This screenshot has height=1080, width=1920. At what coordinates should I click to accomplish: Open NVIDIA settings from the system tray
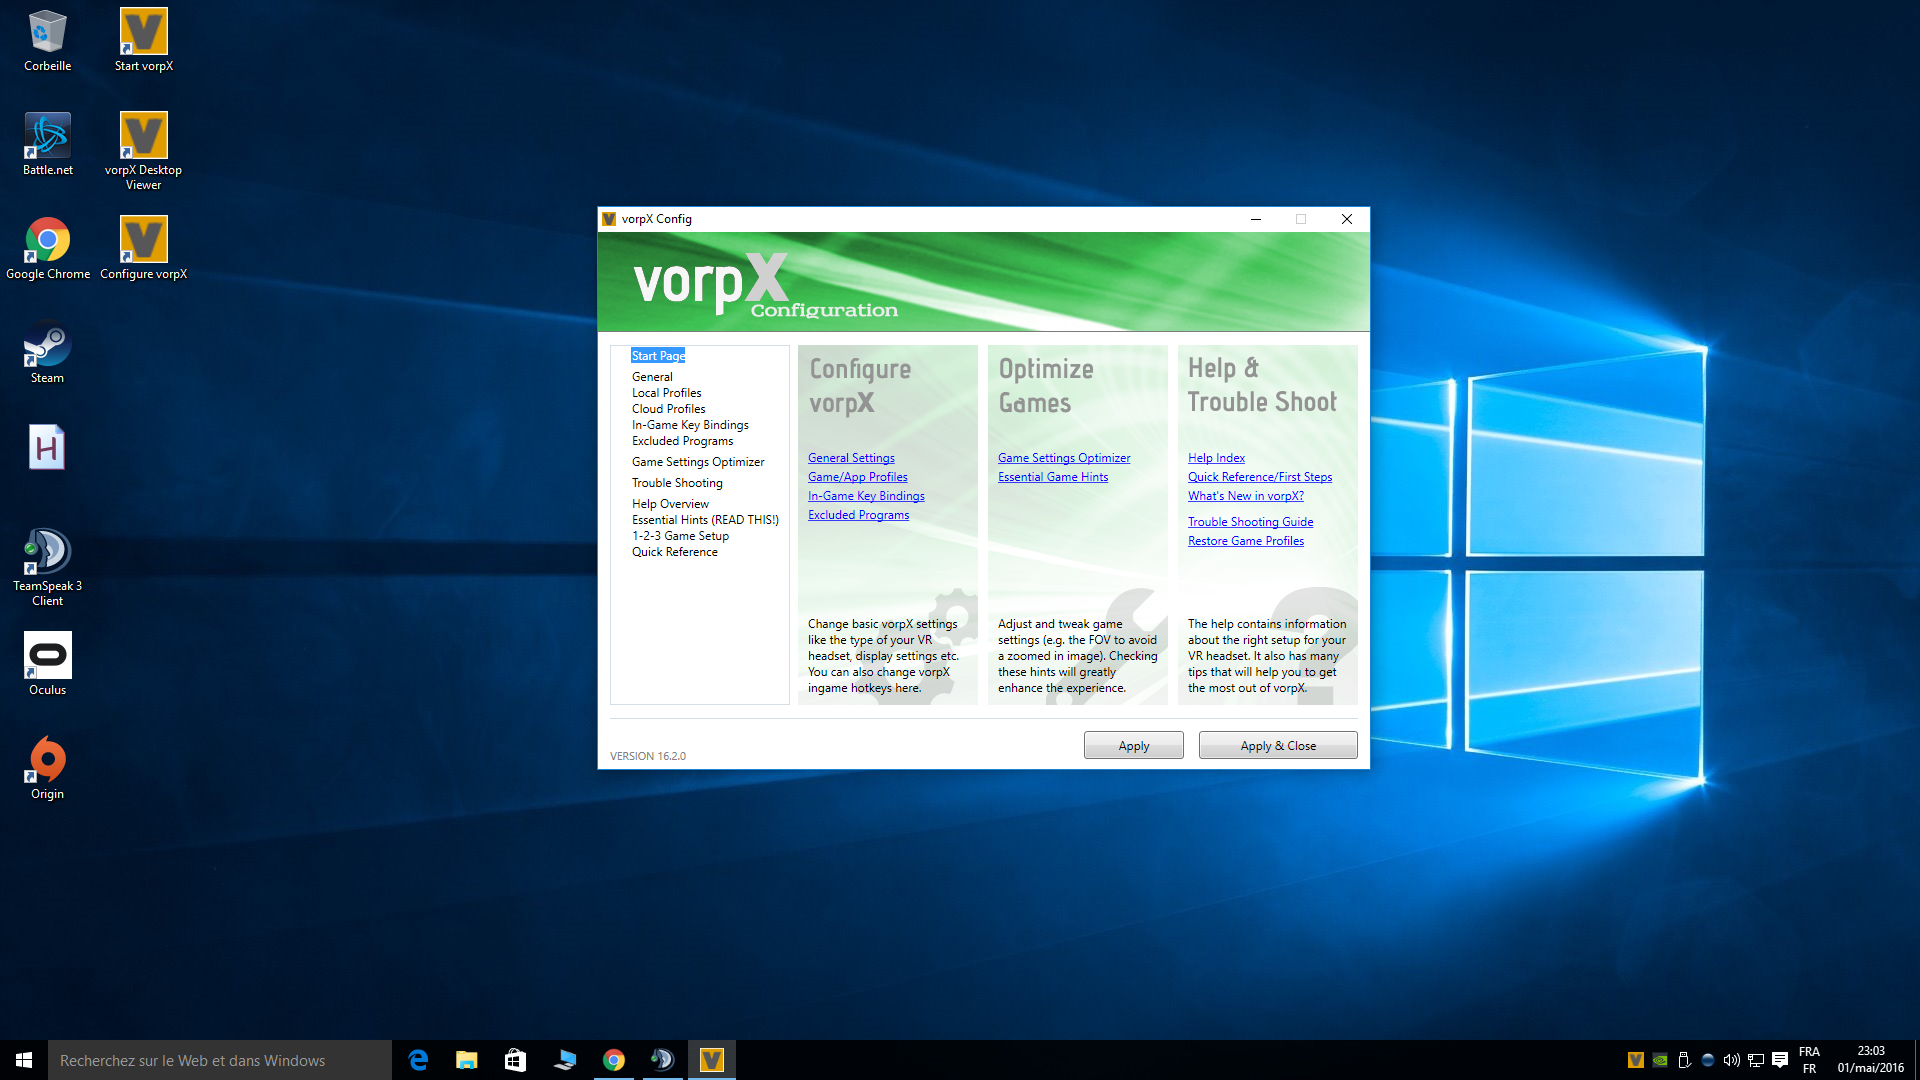click(1660, 1060)
